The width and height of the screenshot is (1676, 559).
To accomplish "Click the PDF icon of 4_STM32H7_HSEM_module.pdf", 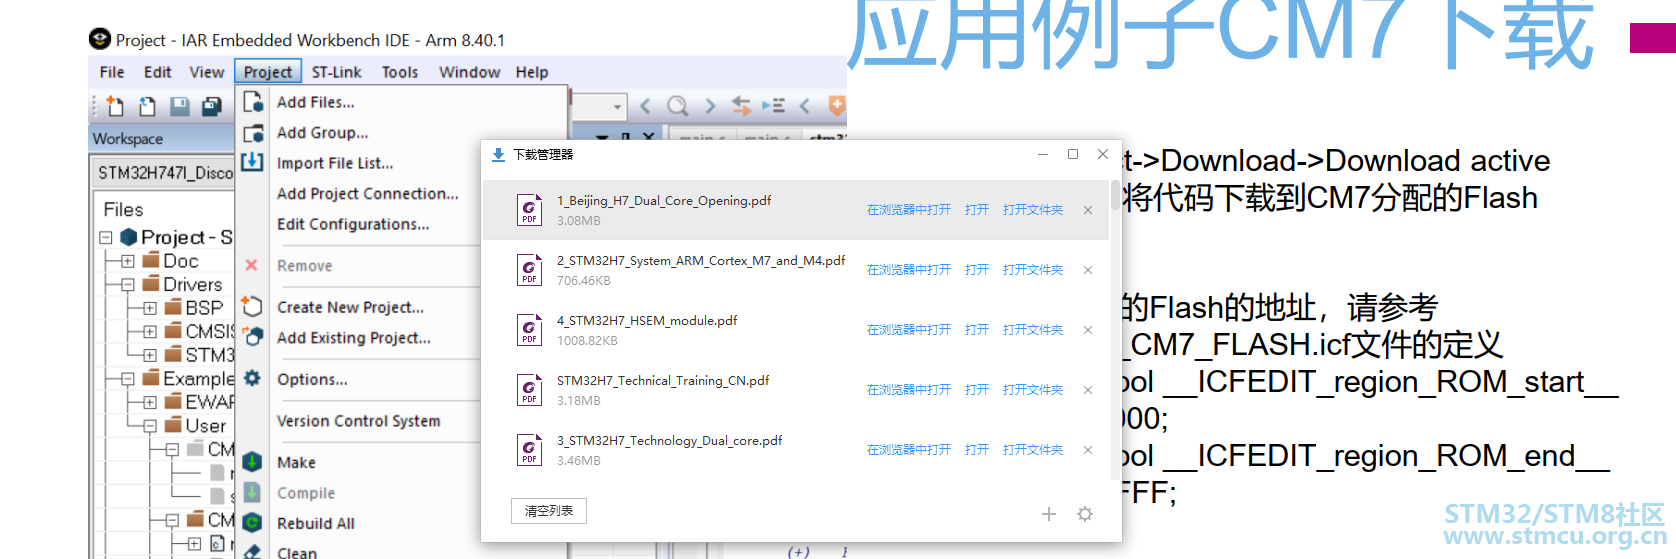I will click(529, 330).
